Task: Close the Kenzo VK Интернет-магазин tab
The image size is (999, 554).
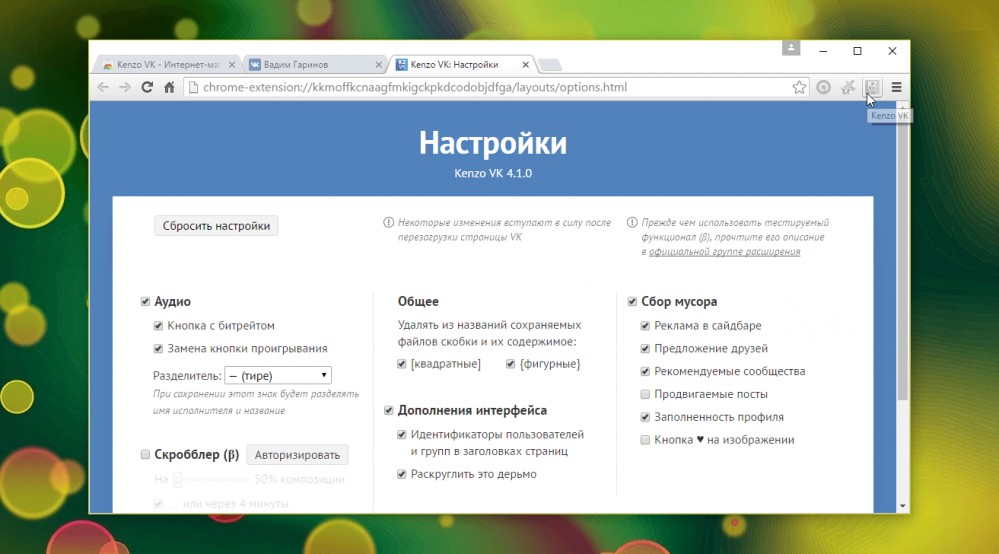Action: [x=232, y=64]
